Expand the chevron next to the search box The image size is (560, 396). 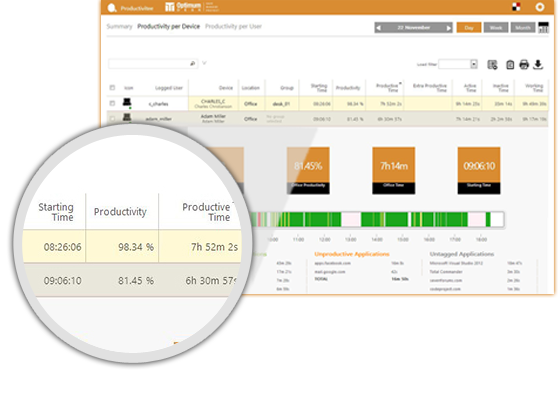204,63
